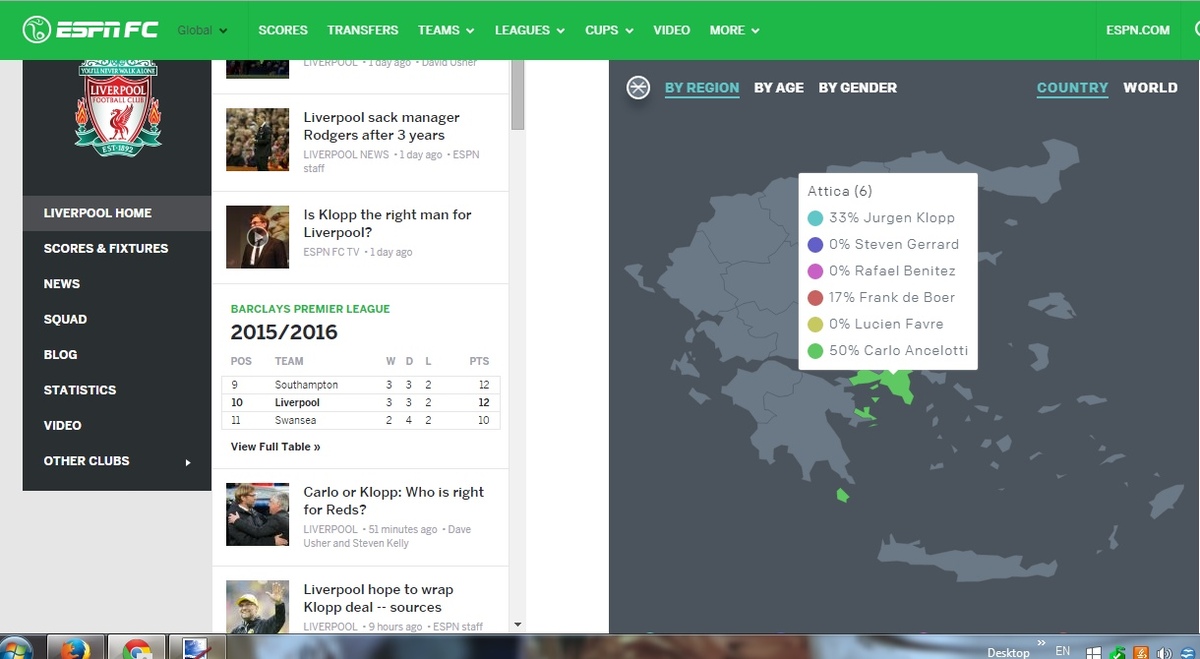Click the PTS column header
The height and width of the screenshot is (659, 1200).
click(479, 361)
